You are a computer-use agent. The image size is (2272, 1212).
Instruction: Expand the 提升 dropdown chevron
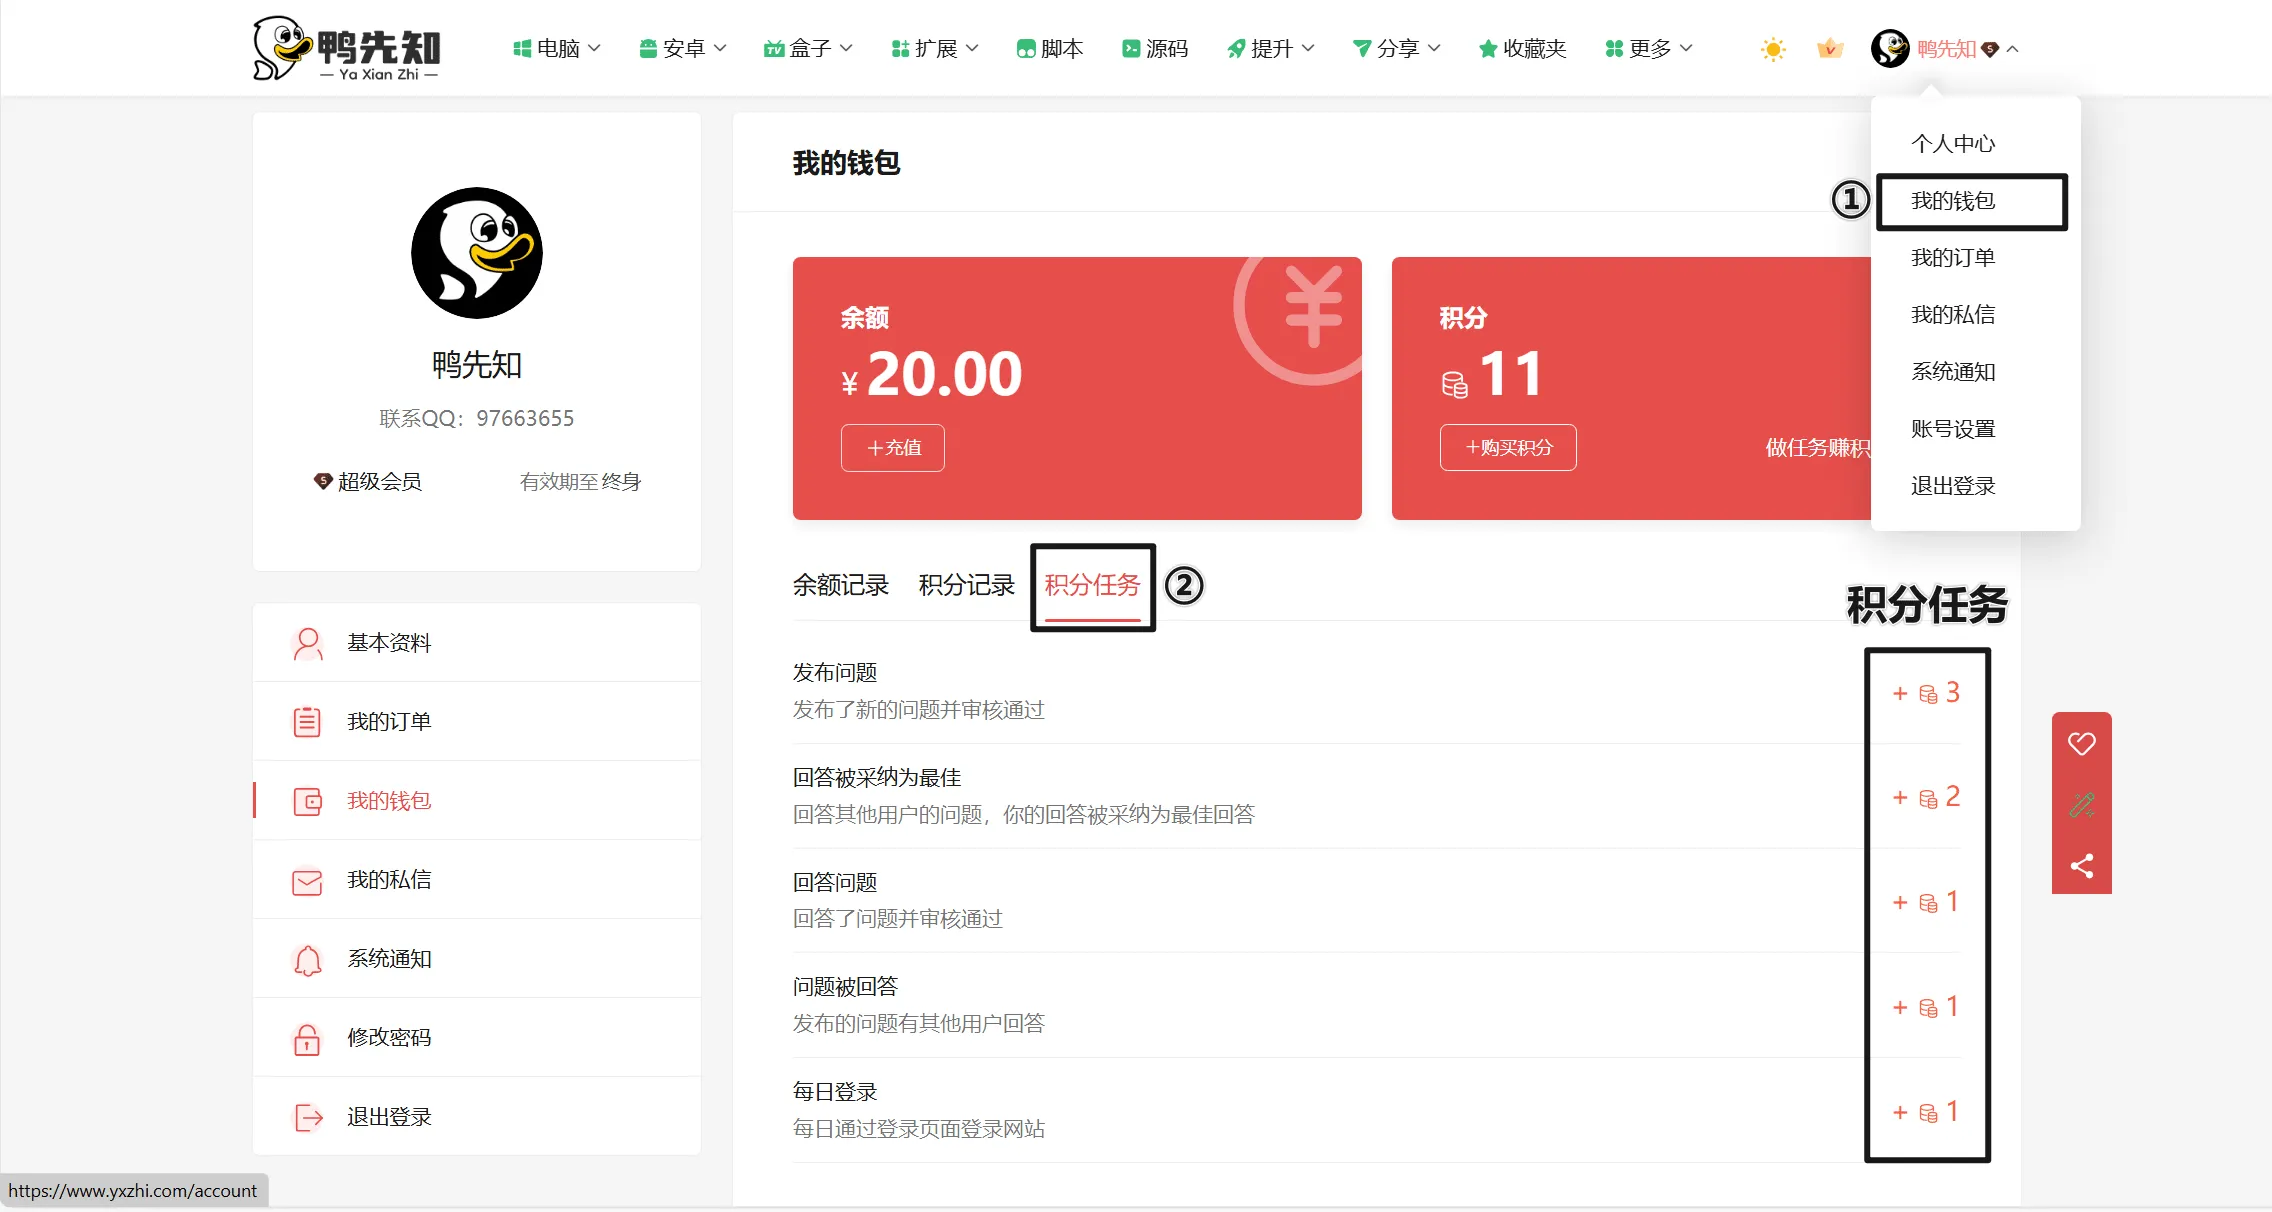pyautogui.click(x=1308, y=48)
